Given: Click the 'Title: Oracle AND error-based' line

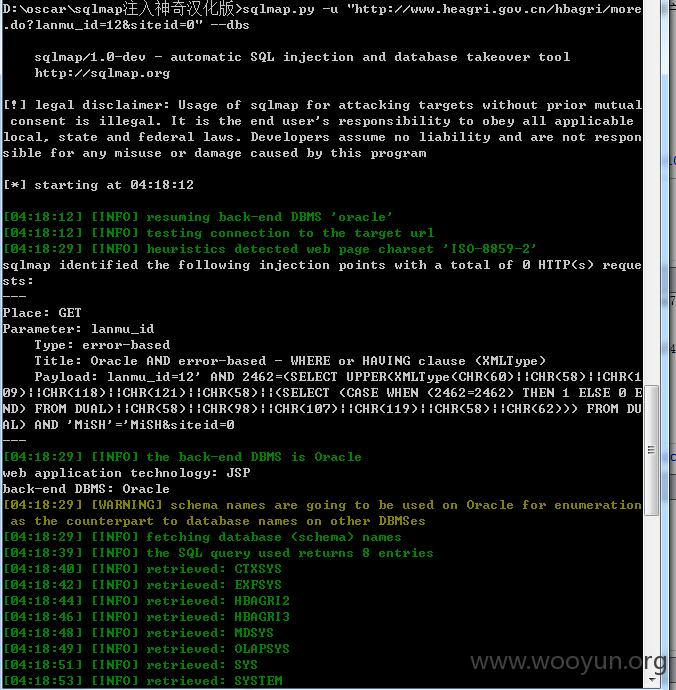Looking at the screenshot, I should pyautogui.click(x=290, y=361).
